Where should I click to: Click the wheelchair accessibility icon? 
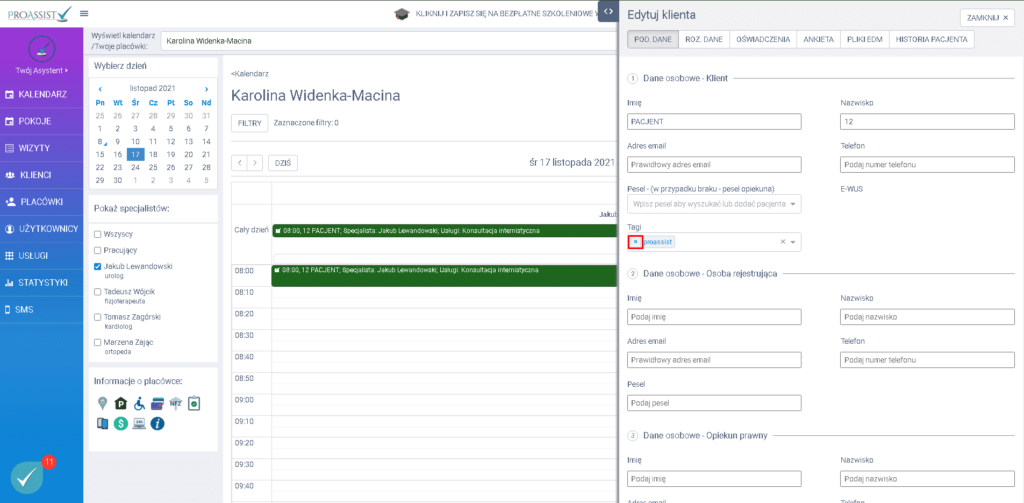[139, 404]
